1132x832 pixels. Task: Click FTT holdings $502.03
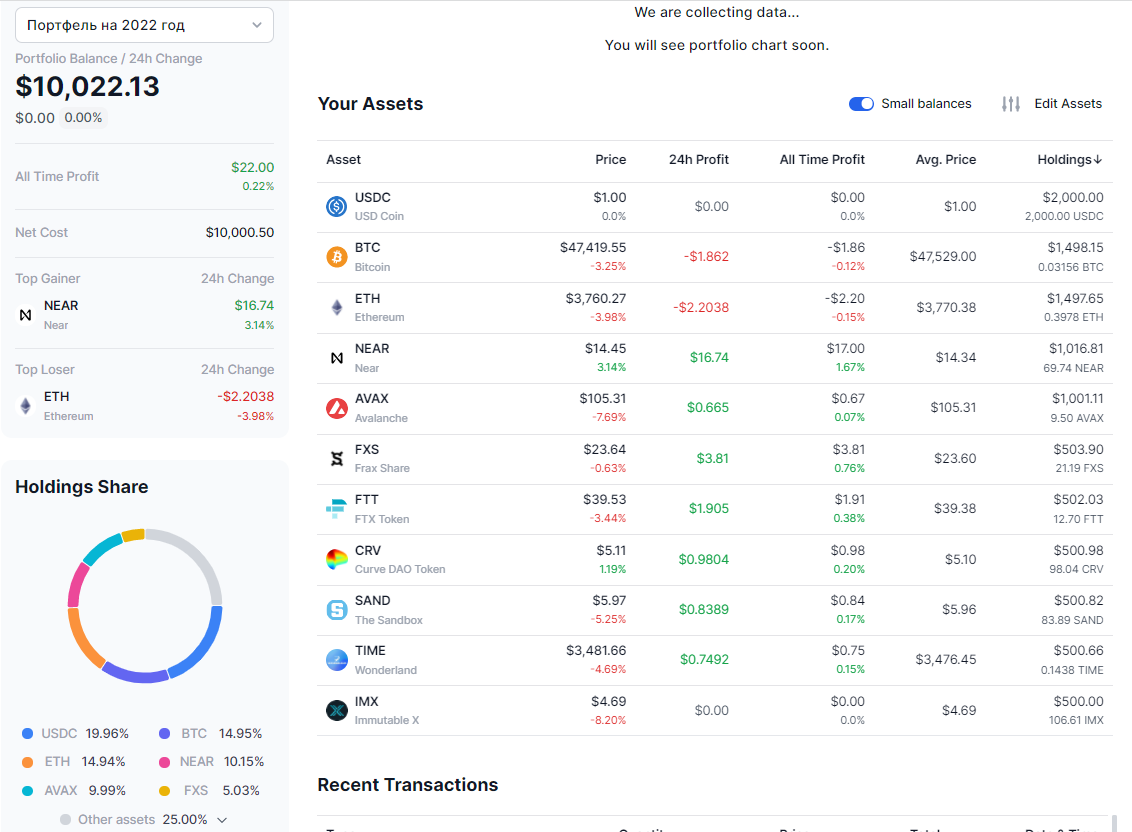click(x=1079, y=500)
